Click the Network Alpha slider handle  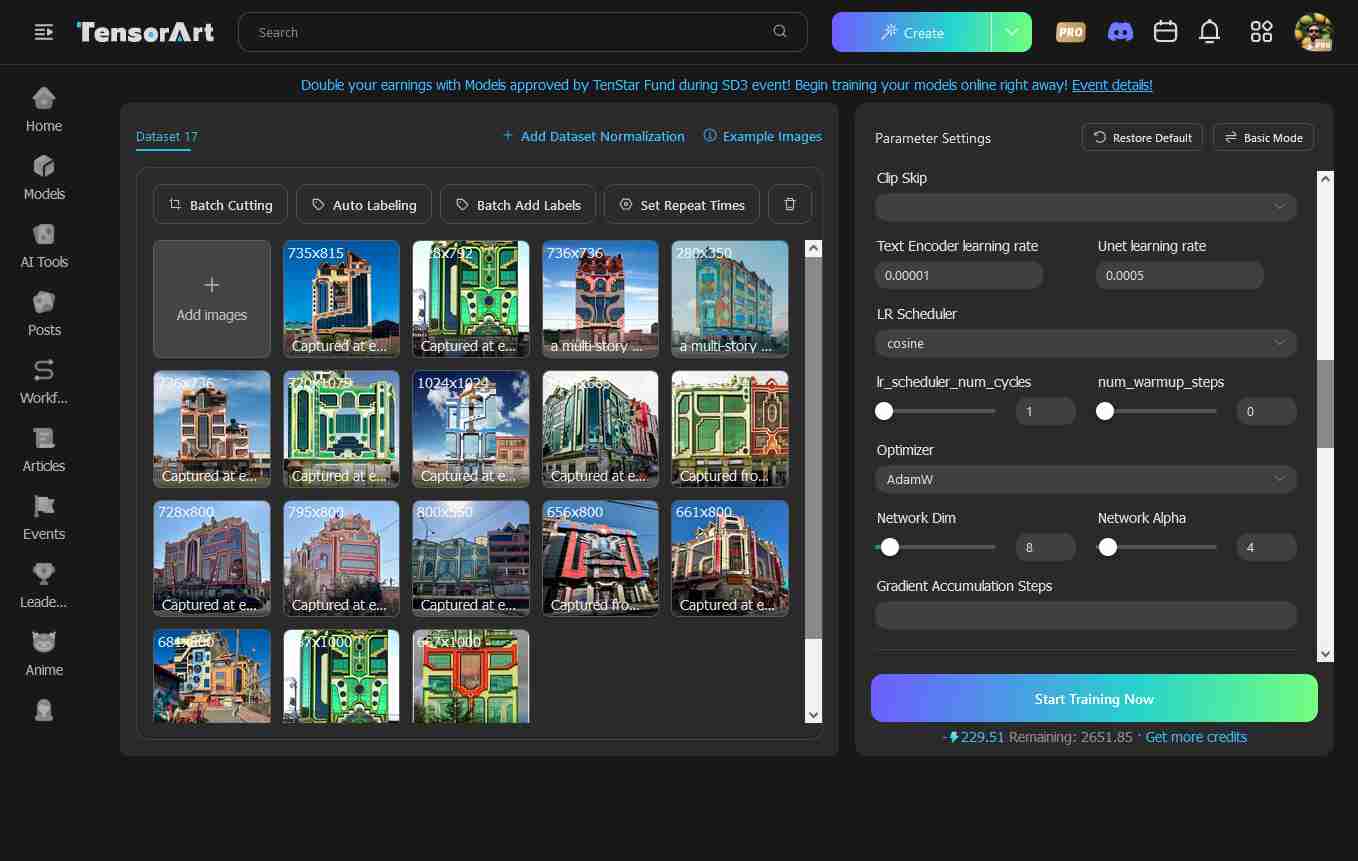tap(1108, 547)
